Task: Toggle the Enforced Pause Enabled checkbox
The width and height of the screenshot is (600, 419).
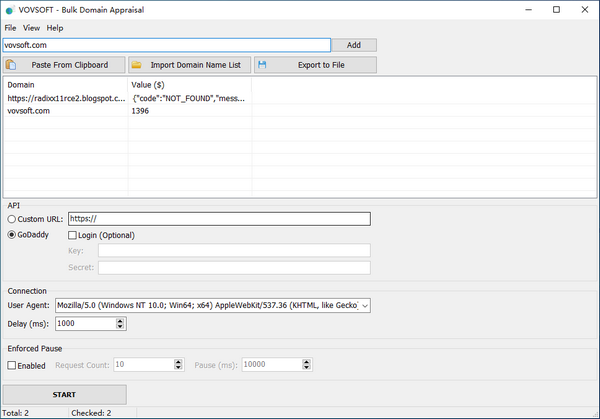Action: point(12,365)
